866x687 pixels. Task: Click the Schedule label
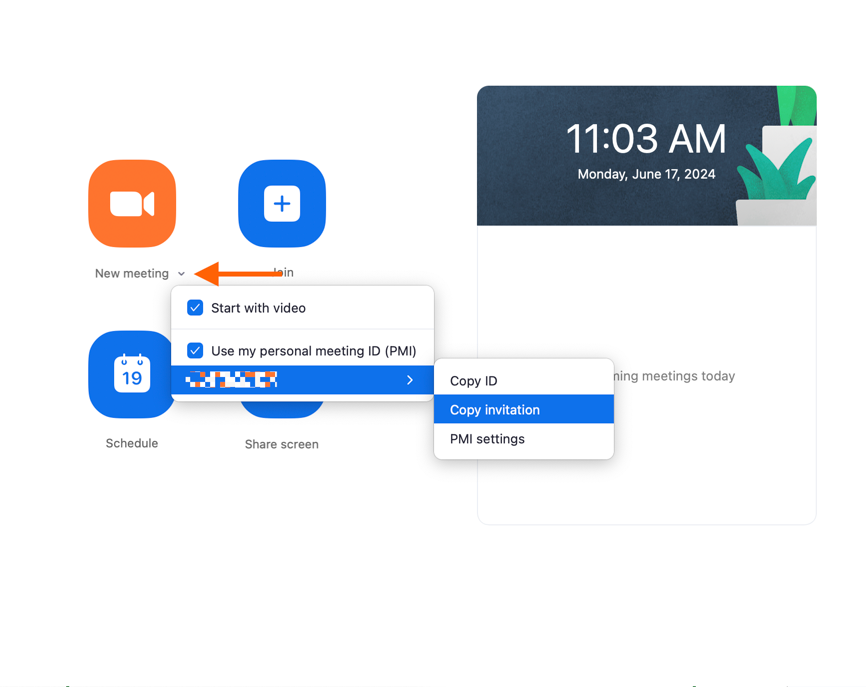[x=132, y=443]
